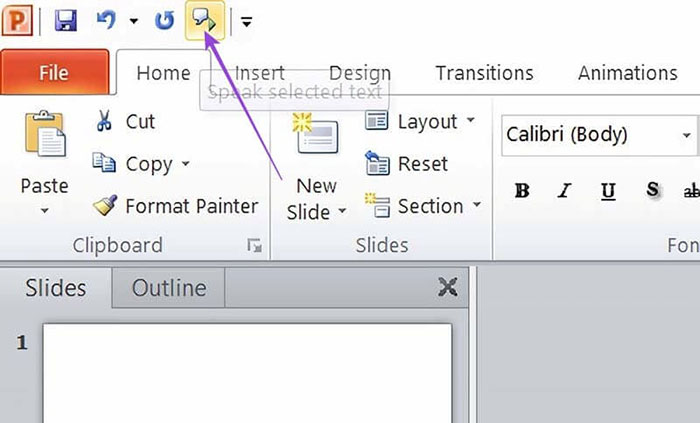Close the Slides/Outline pane
This screenshot has height=423, width=700.
coord(448,288)
